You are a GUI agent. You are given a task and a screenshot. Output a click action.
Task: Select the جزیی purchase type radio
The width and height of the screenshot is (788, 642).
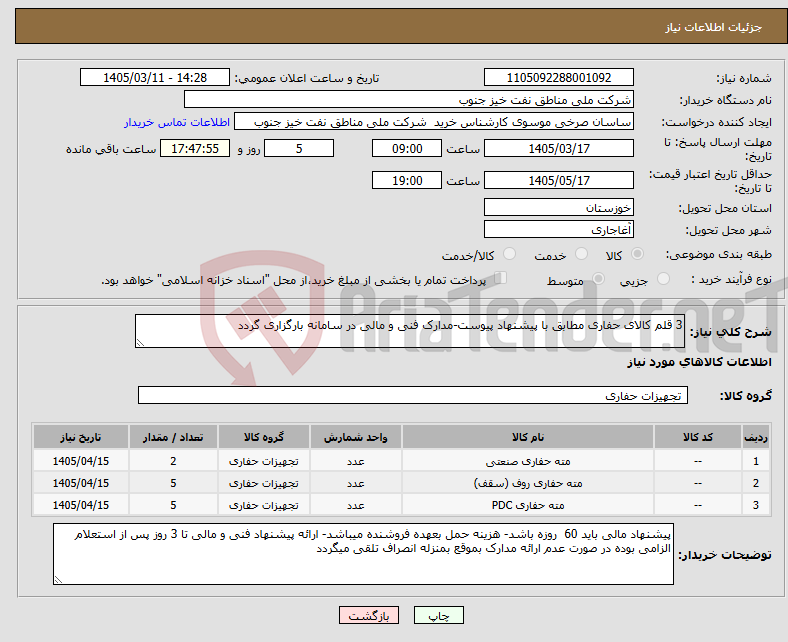[663, 279]
